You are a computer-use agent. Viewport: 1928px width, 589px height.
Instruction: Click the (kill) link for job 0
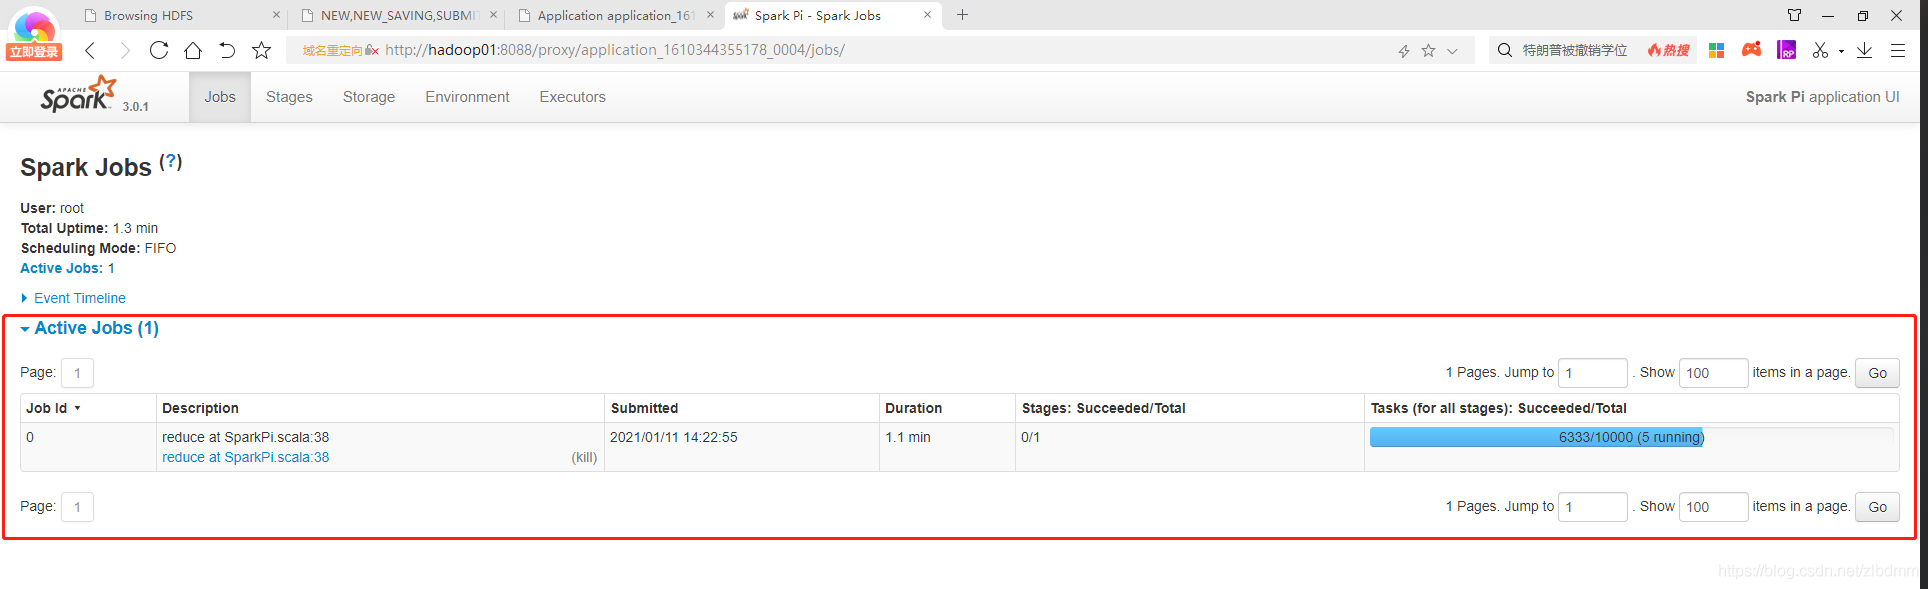(x=584, y=457)
